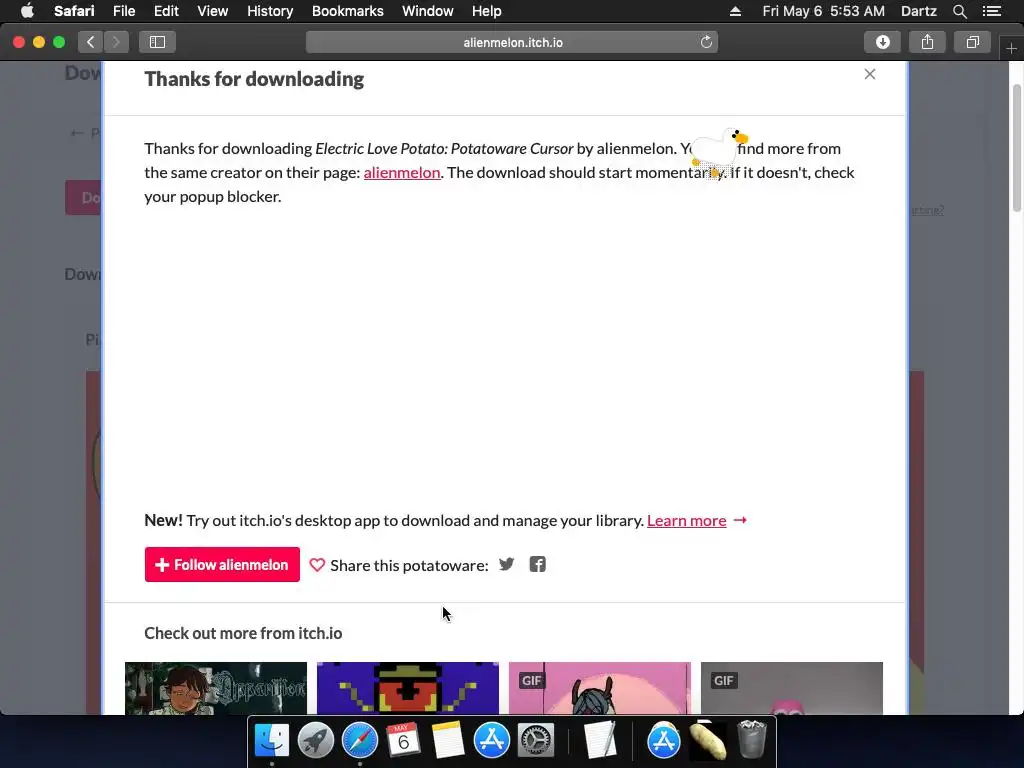The height and width of the screenshot is (768, 1024).
Task: Open Finder from the Dock
Action: (272, 740)
